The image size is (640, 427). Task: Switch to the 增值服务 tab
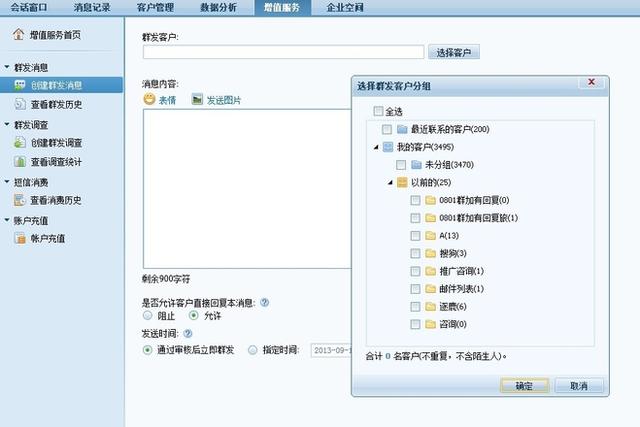[x=282, y=7]
